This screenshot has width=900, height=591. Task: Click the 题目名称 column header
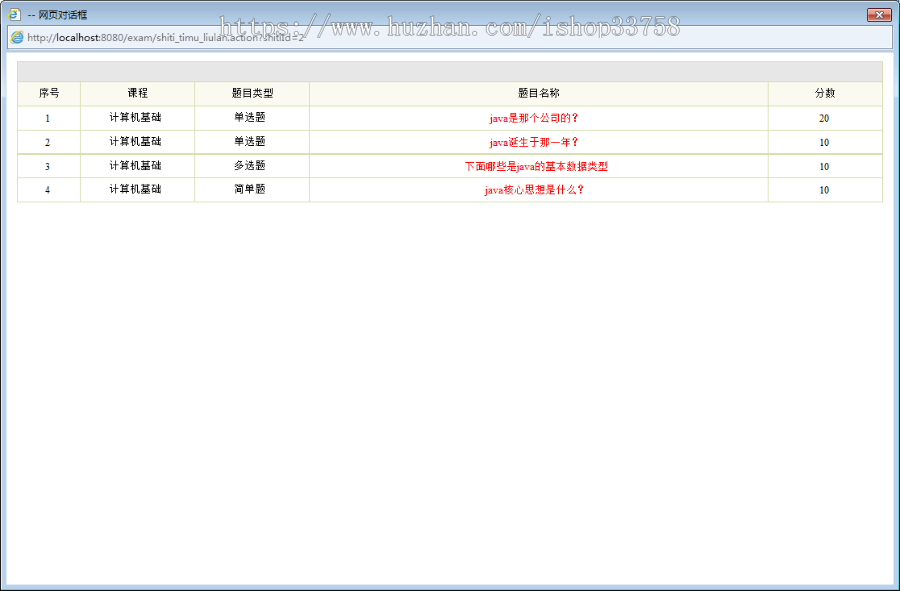(538, 92)
